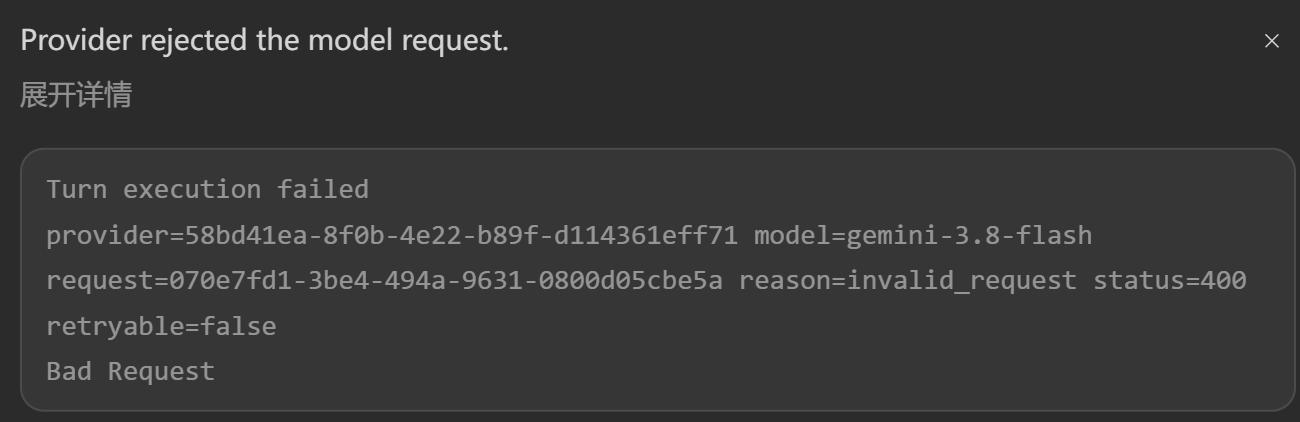The width and height of the screenshot is (1300, 422).
Task: Click the retryable=false line
Action: click(161, 326)
